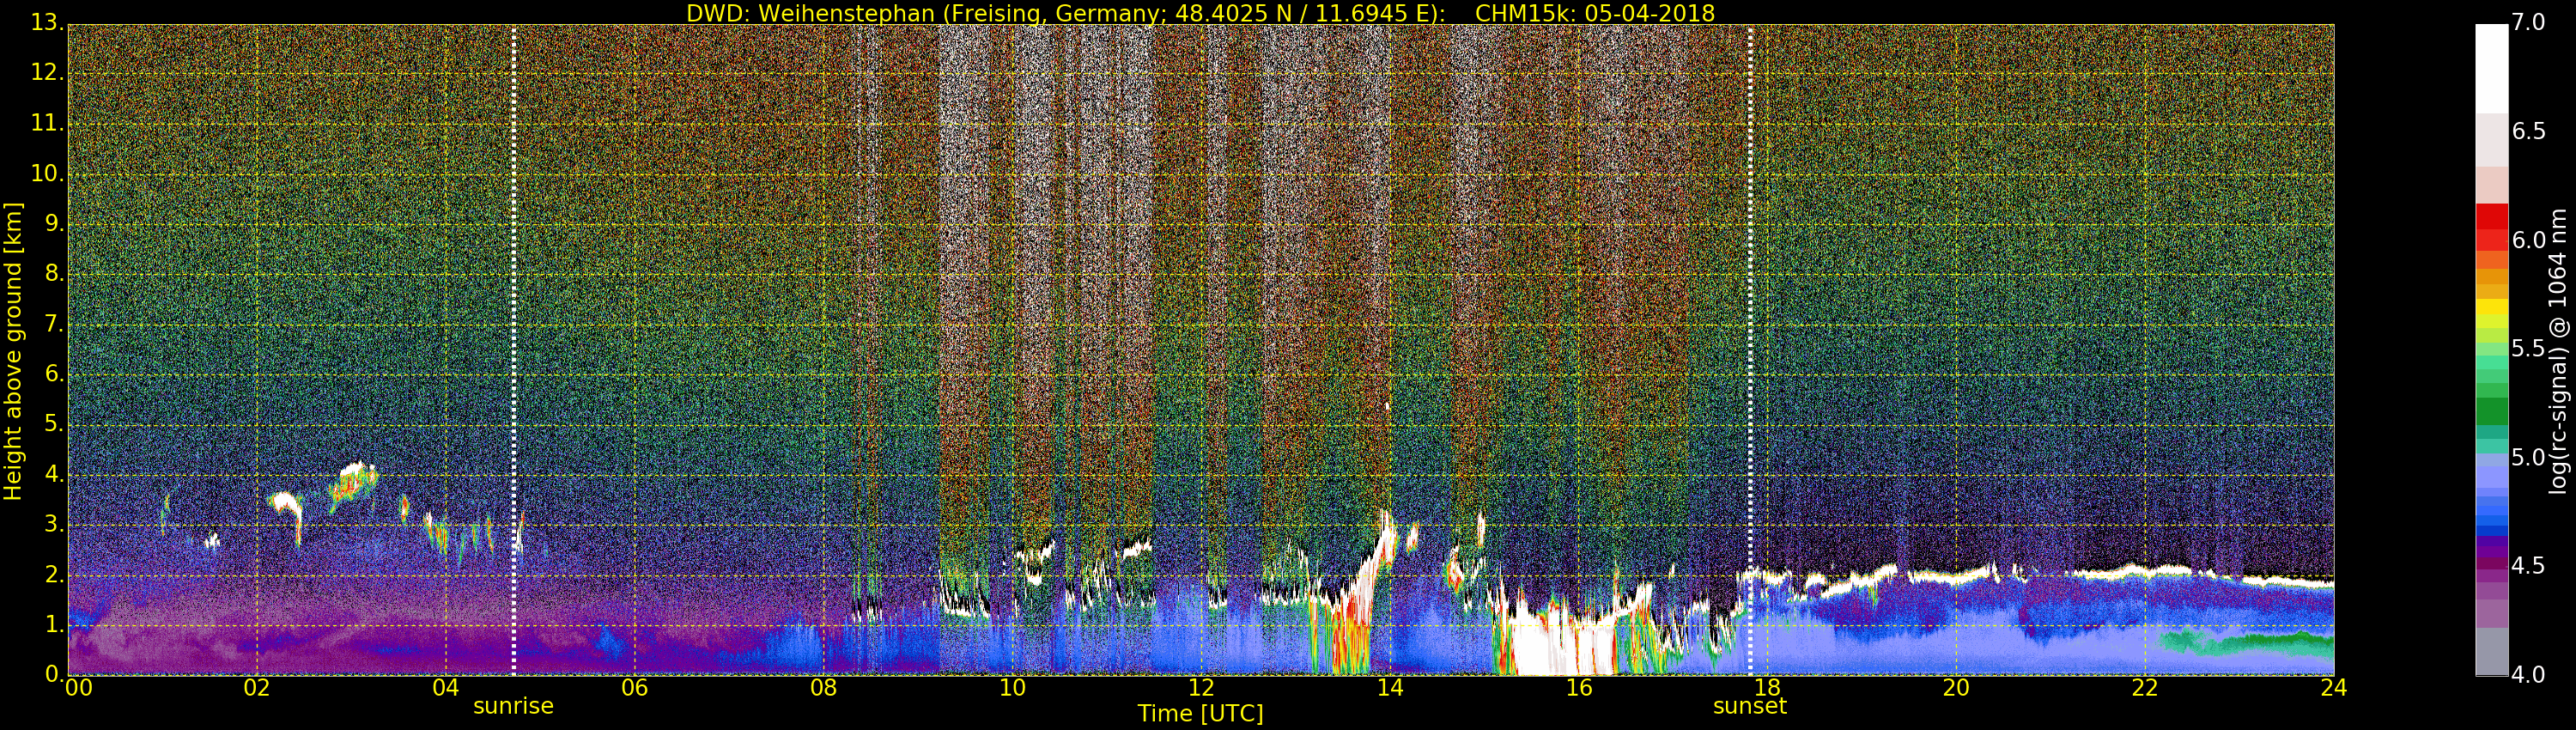The image size is (2576, 730).
Task: Click the '1.' height axis tick label
Action: tap(54, 625)
